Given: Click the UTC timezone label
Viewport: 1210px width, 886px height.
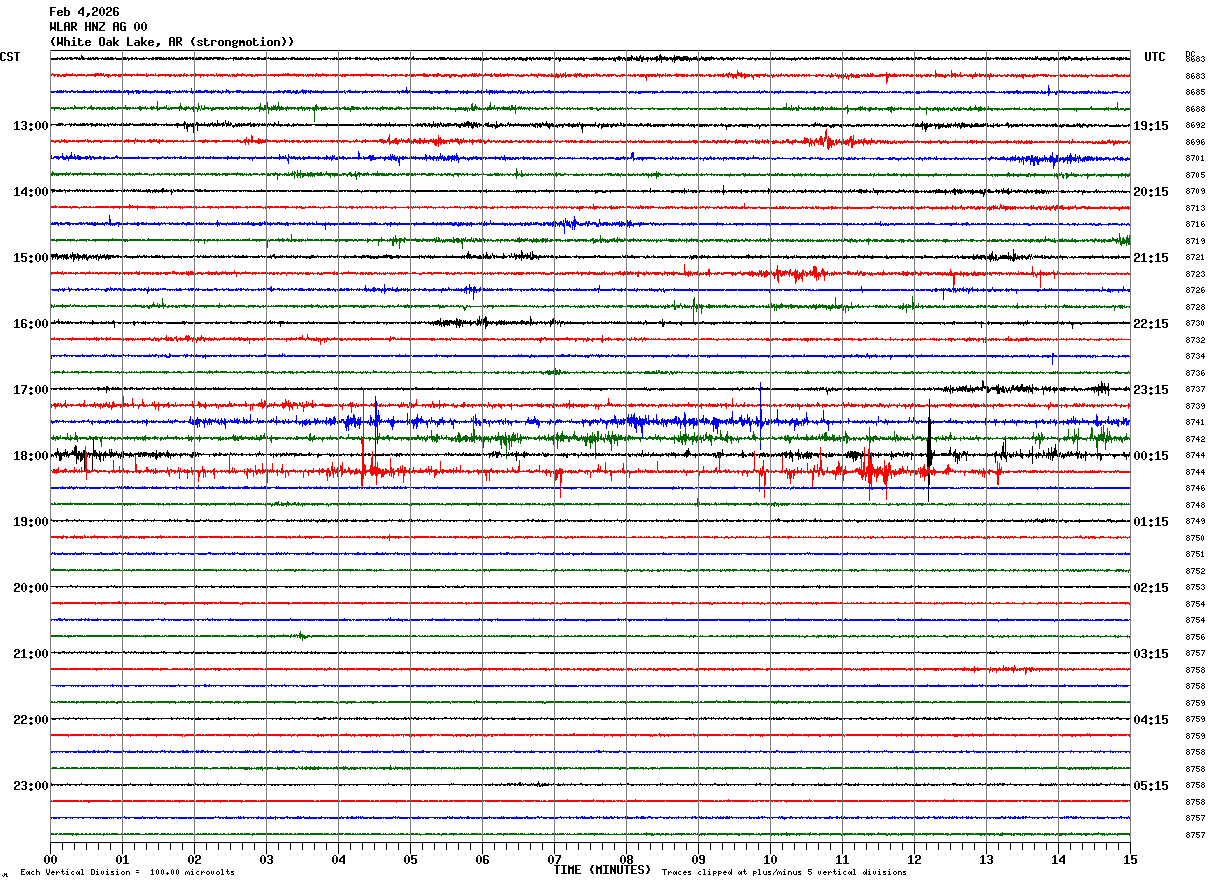Looking at the screenshot, I should [x=1155, y=57].
